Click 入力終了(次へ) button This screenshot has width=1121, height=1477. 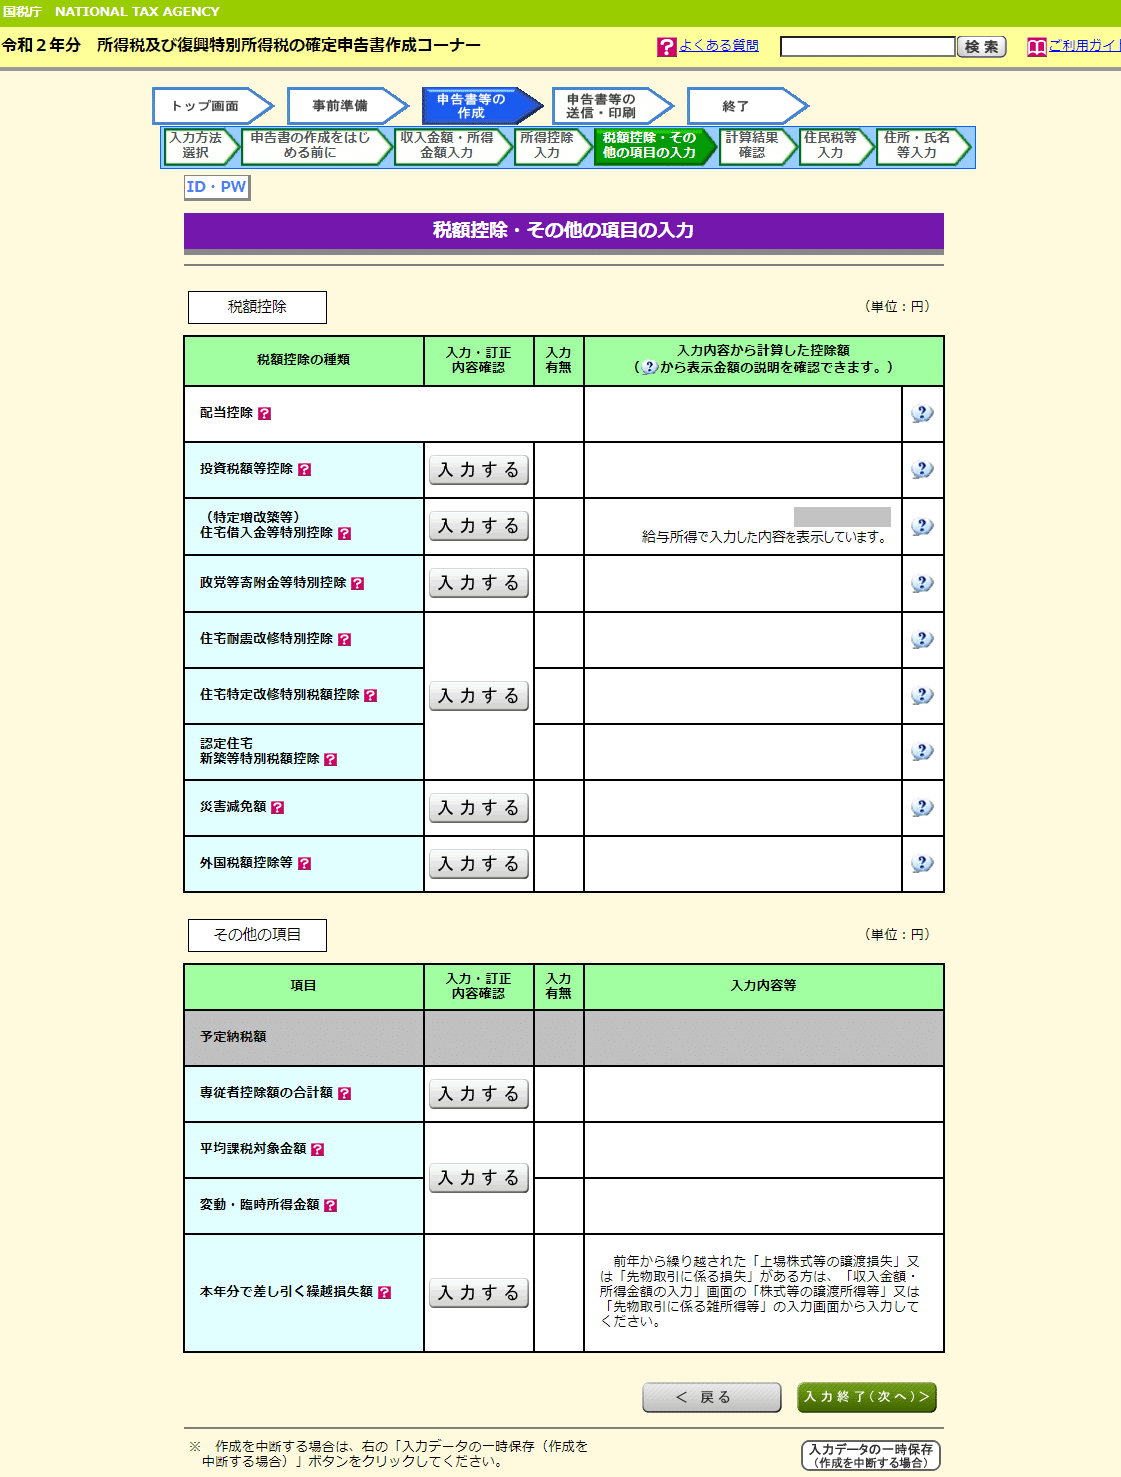coord(867,1397)
